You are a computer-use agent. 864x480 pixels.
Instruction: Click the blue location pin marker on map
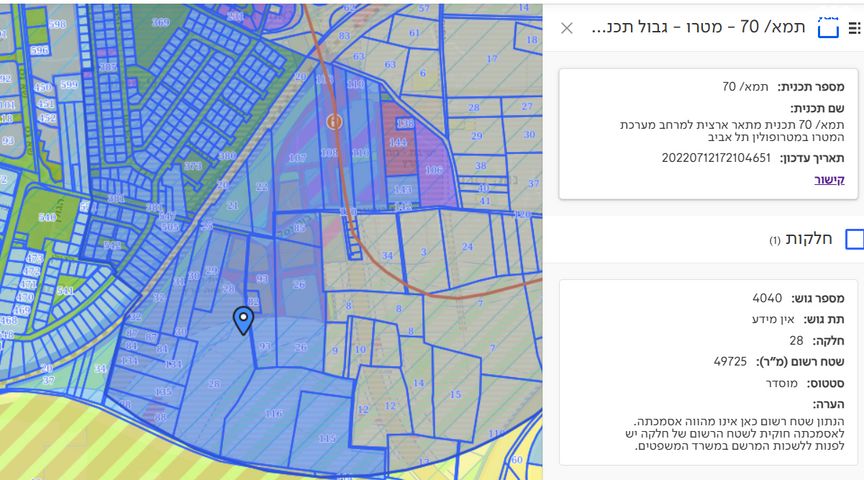coord(243,321)
